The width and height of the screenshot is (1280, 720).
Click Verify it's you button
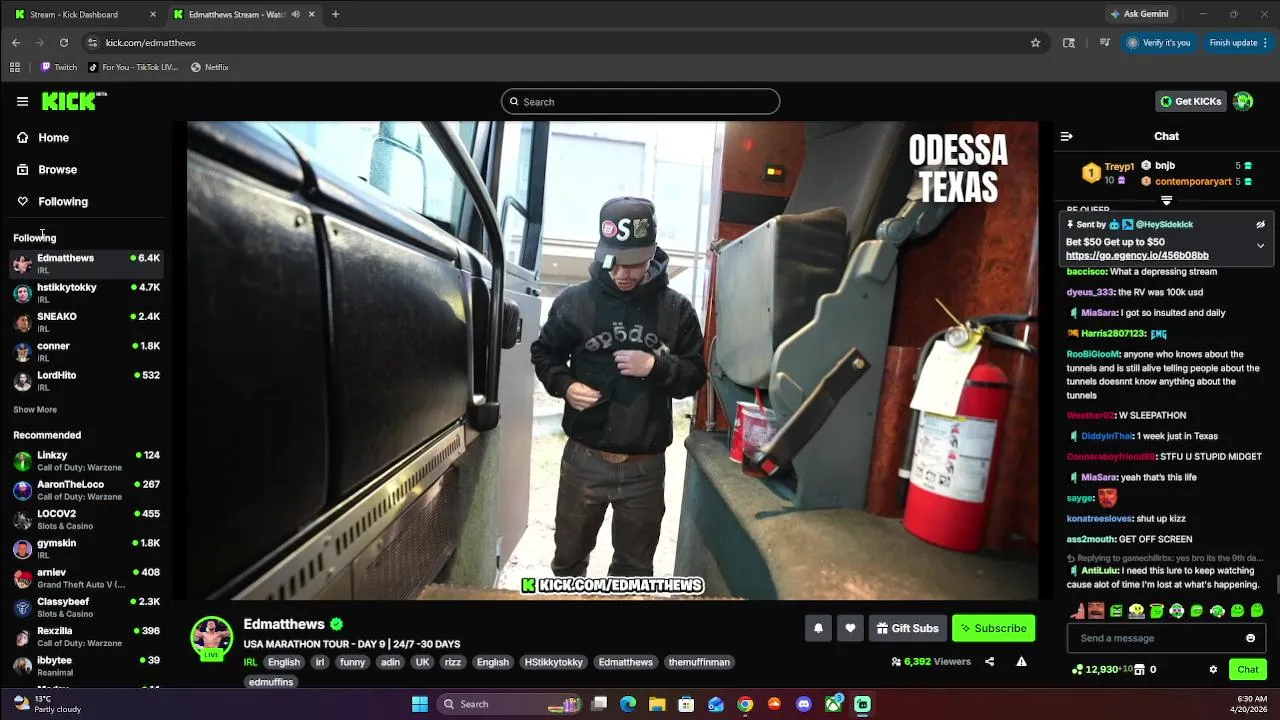click(x=1158, y=42)
